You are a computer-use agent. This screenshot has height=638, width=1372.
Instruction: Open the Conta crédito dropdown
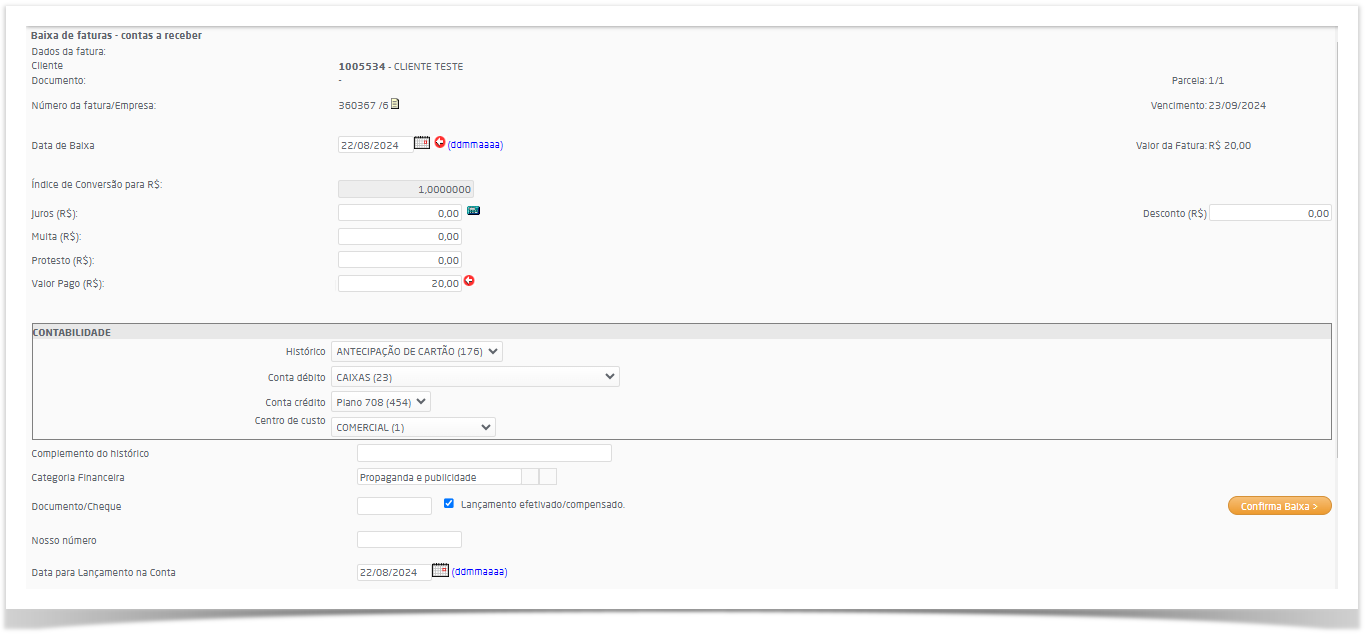point(380,402)
